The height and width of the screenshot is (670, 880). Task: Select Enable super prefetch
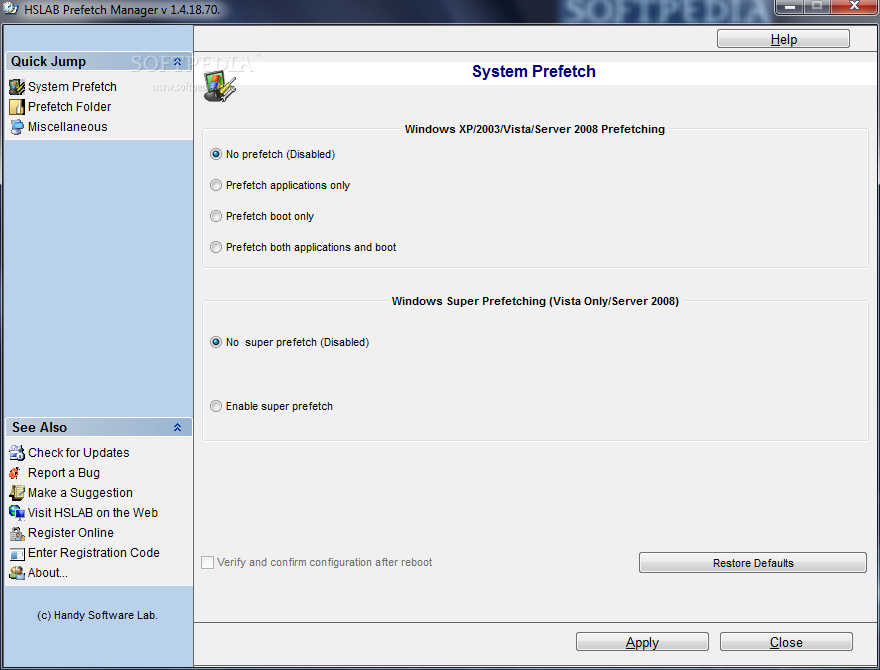click(x=216, y=406)
